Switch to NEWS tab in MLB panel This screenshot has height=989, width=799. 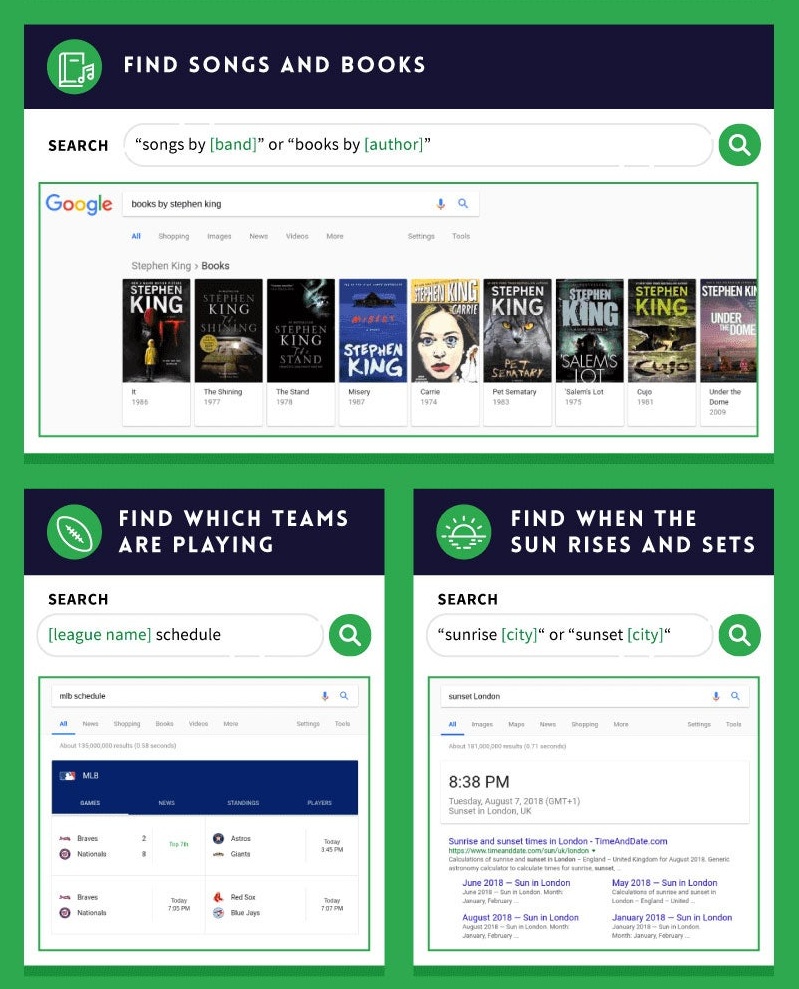pyautogui.click(x=166, y=803)
